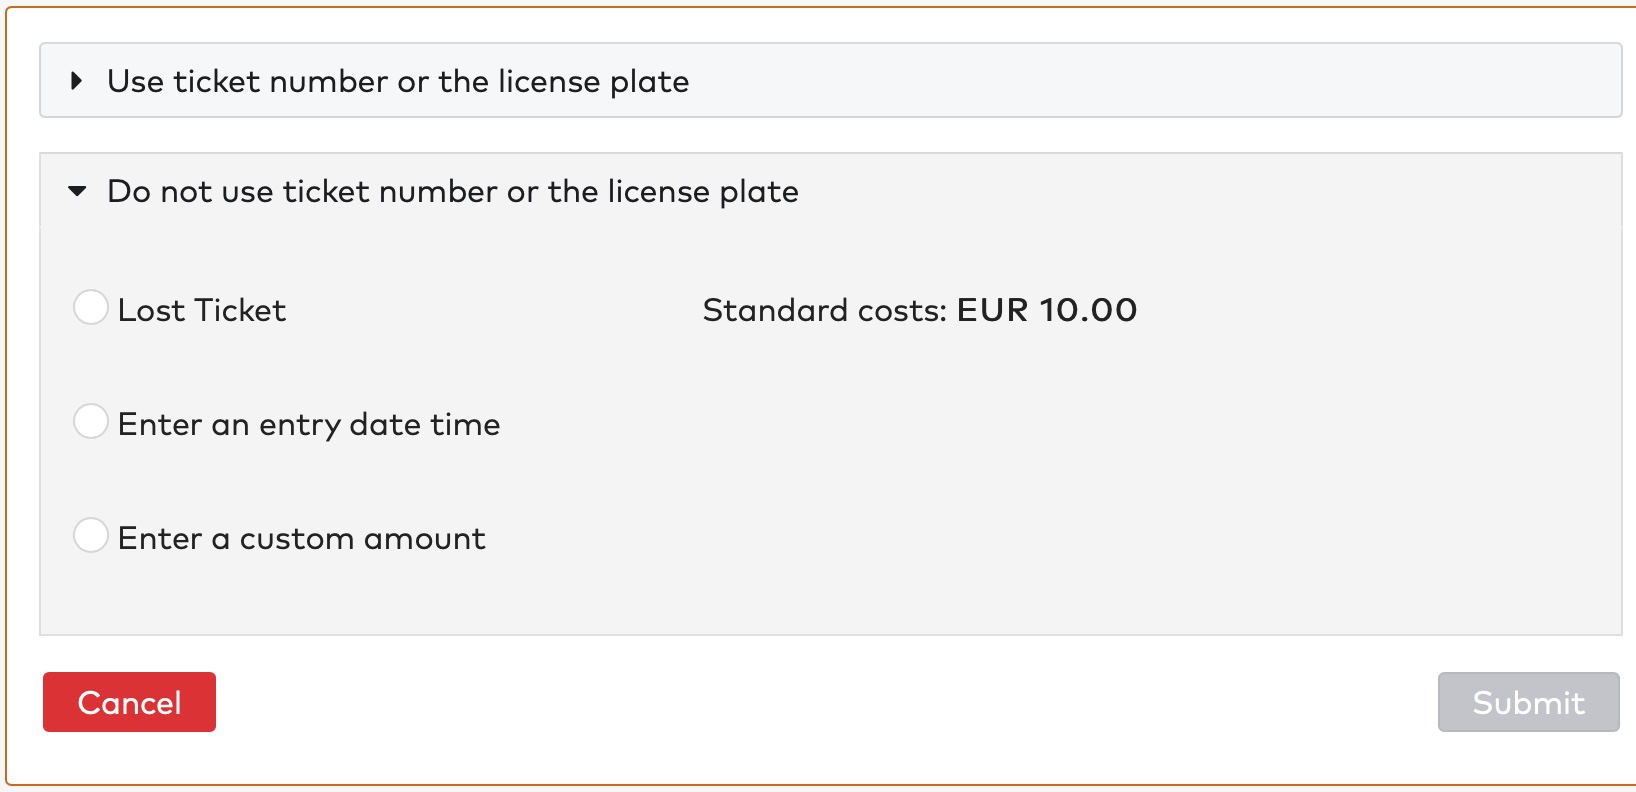
Task: Select 'Enter a custom amount' option
Action: 91,536
